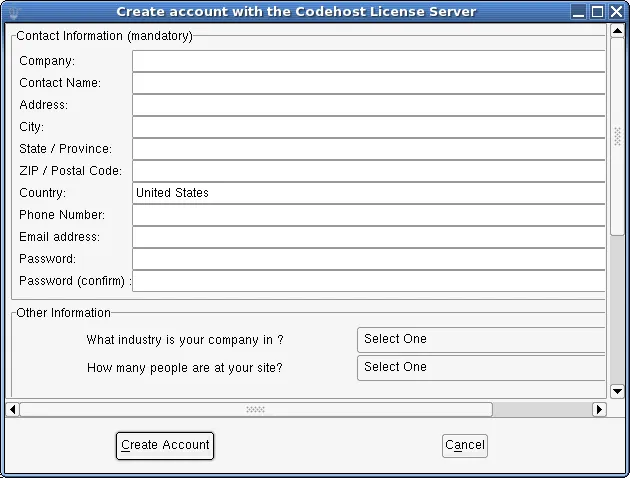
Task: Click the horizontal scrollbar thumb
Action: click(256, 409)
